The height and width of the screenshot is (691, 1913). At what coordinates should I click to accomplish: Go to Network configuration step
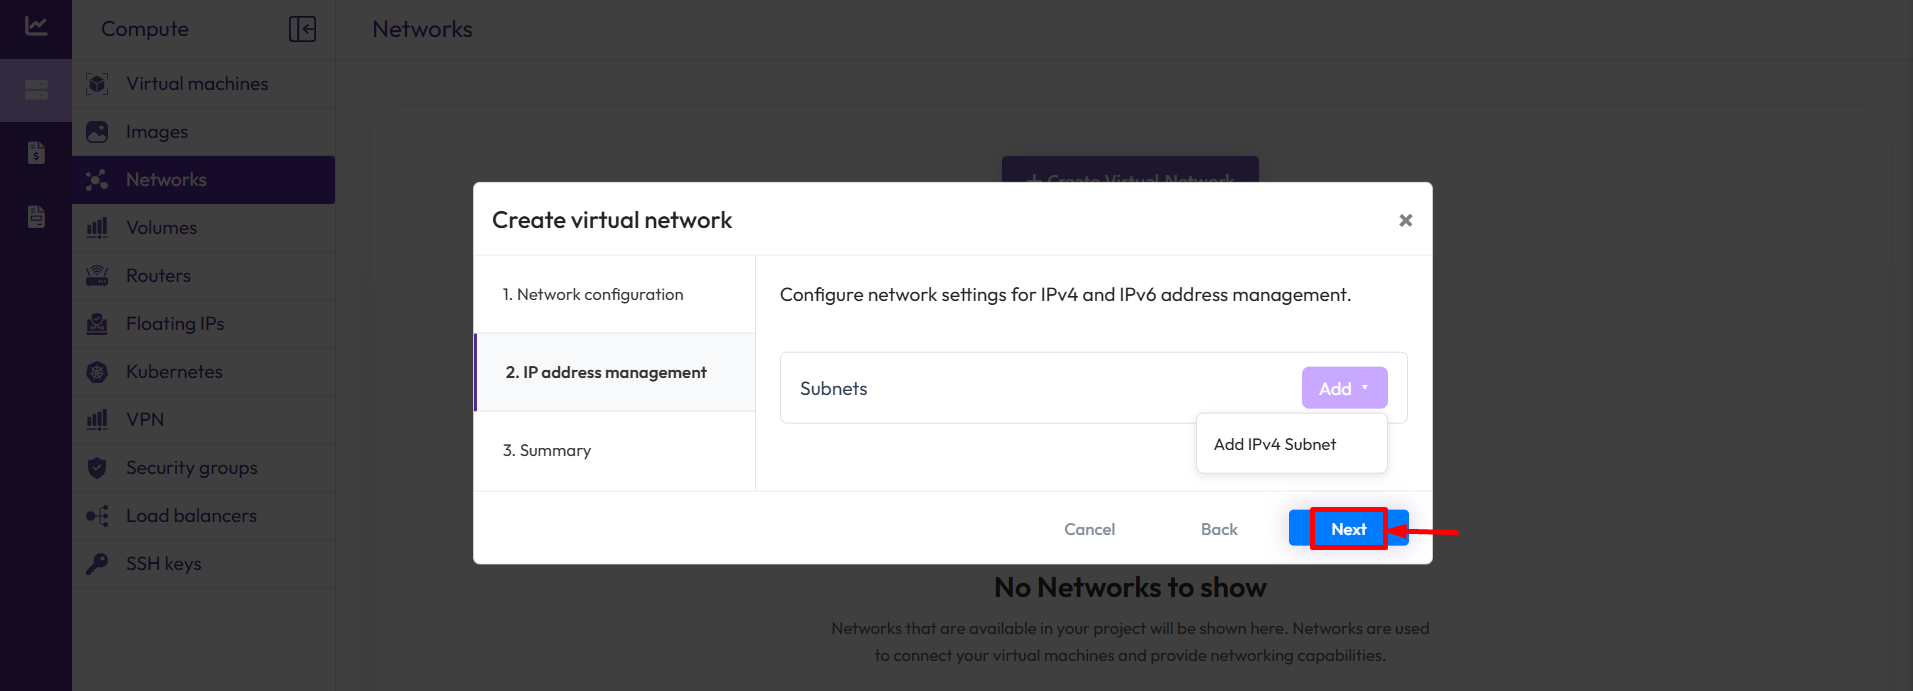(593, 294)
